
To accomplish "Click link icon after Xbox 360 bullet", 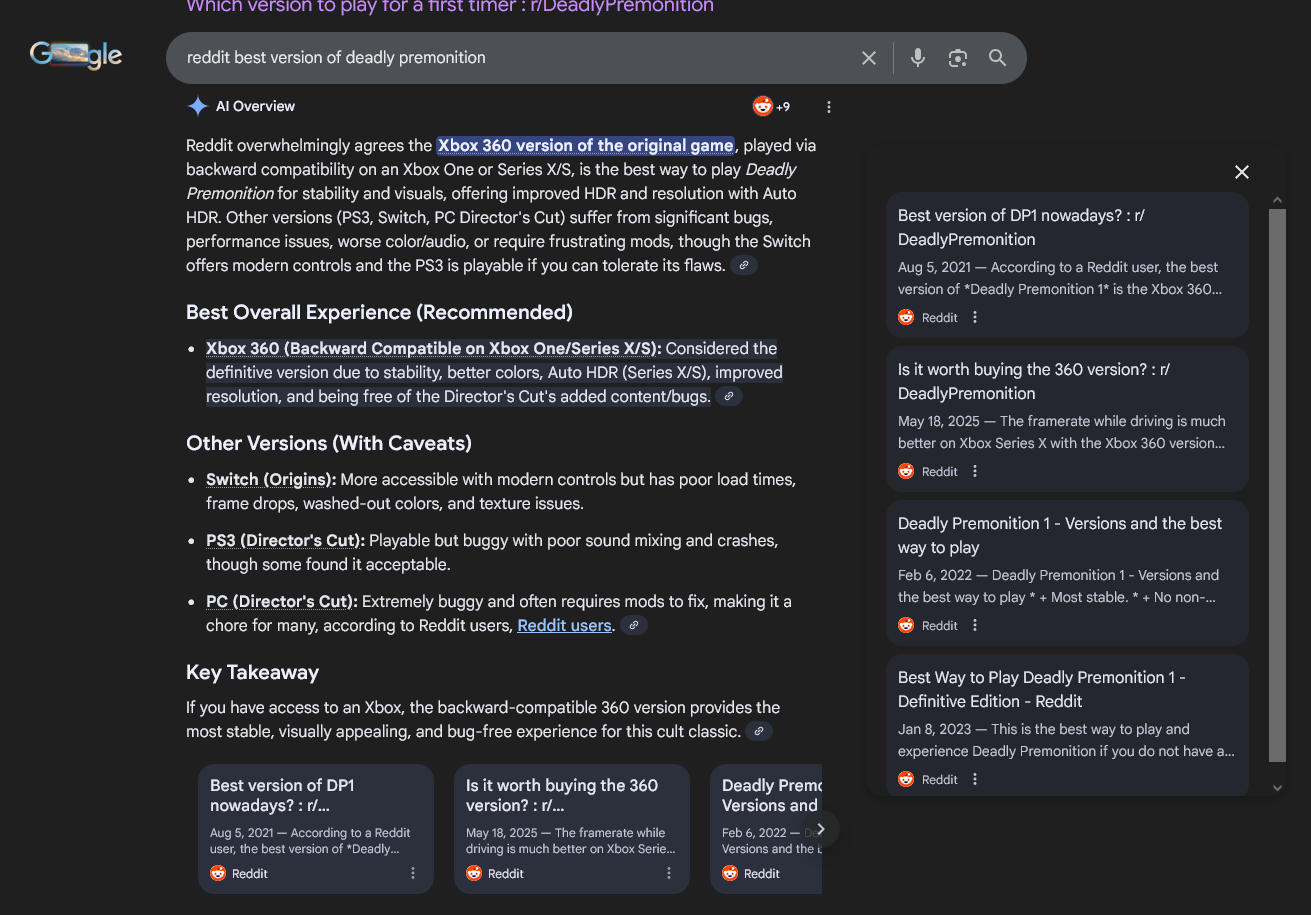I will (x=729, y=397).
